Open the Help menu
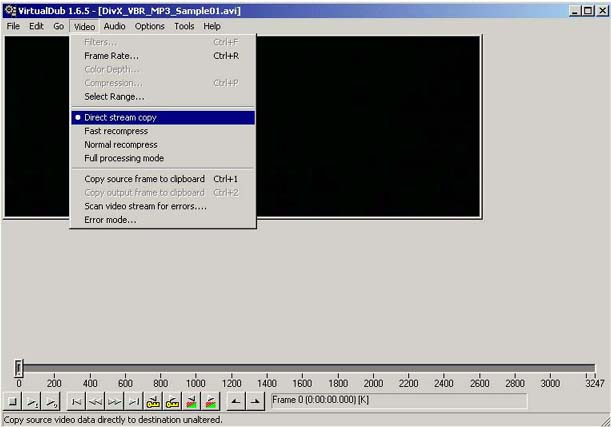The width and height of the screenshot is (611, 427). (x=212, y=26)
